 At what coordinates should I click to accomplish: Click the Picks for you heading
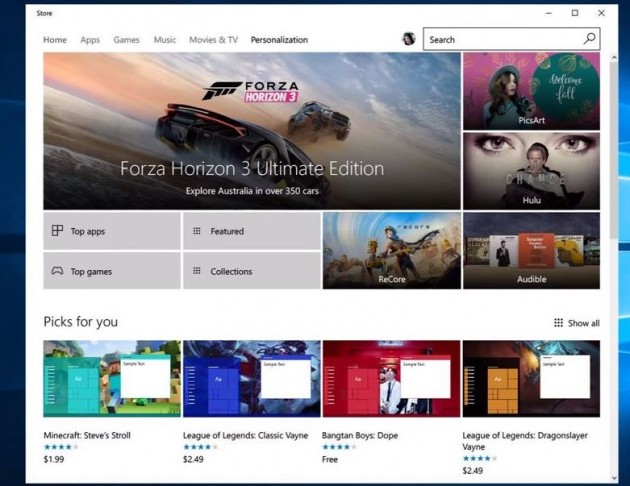click(x=81, y=322)
